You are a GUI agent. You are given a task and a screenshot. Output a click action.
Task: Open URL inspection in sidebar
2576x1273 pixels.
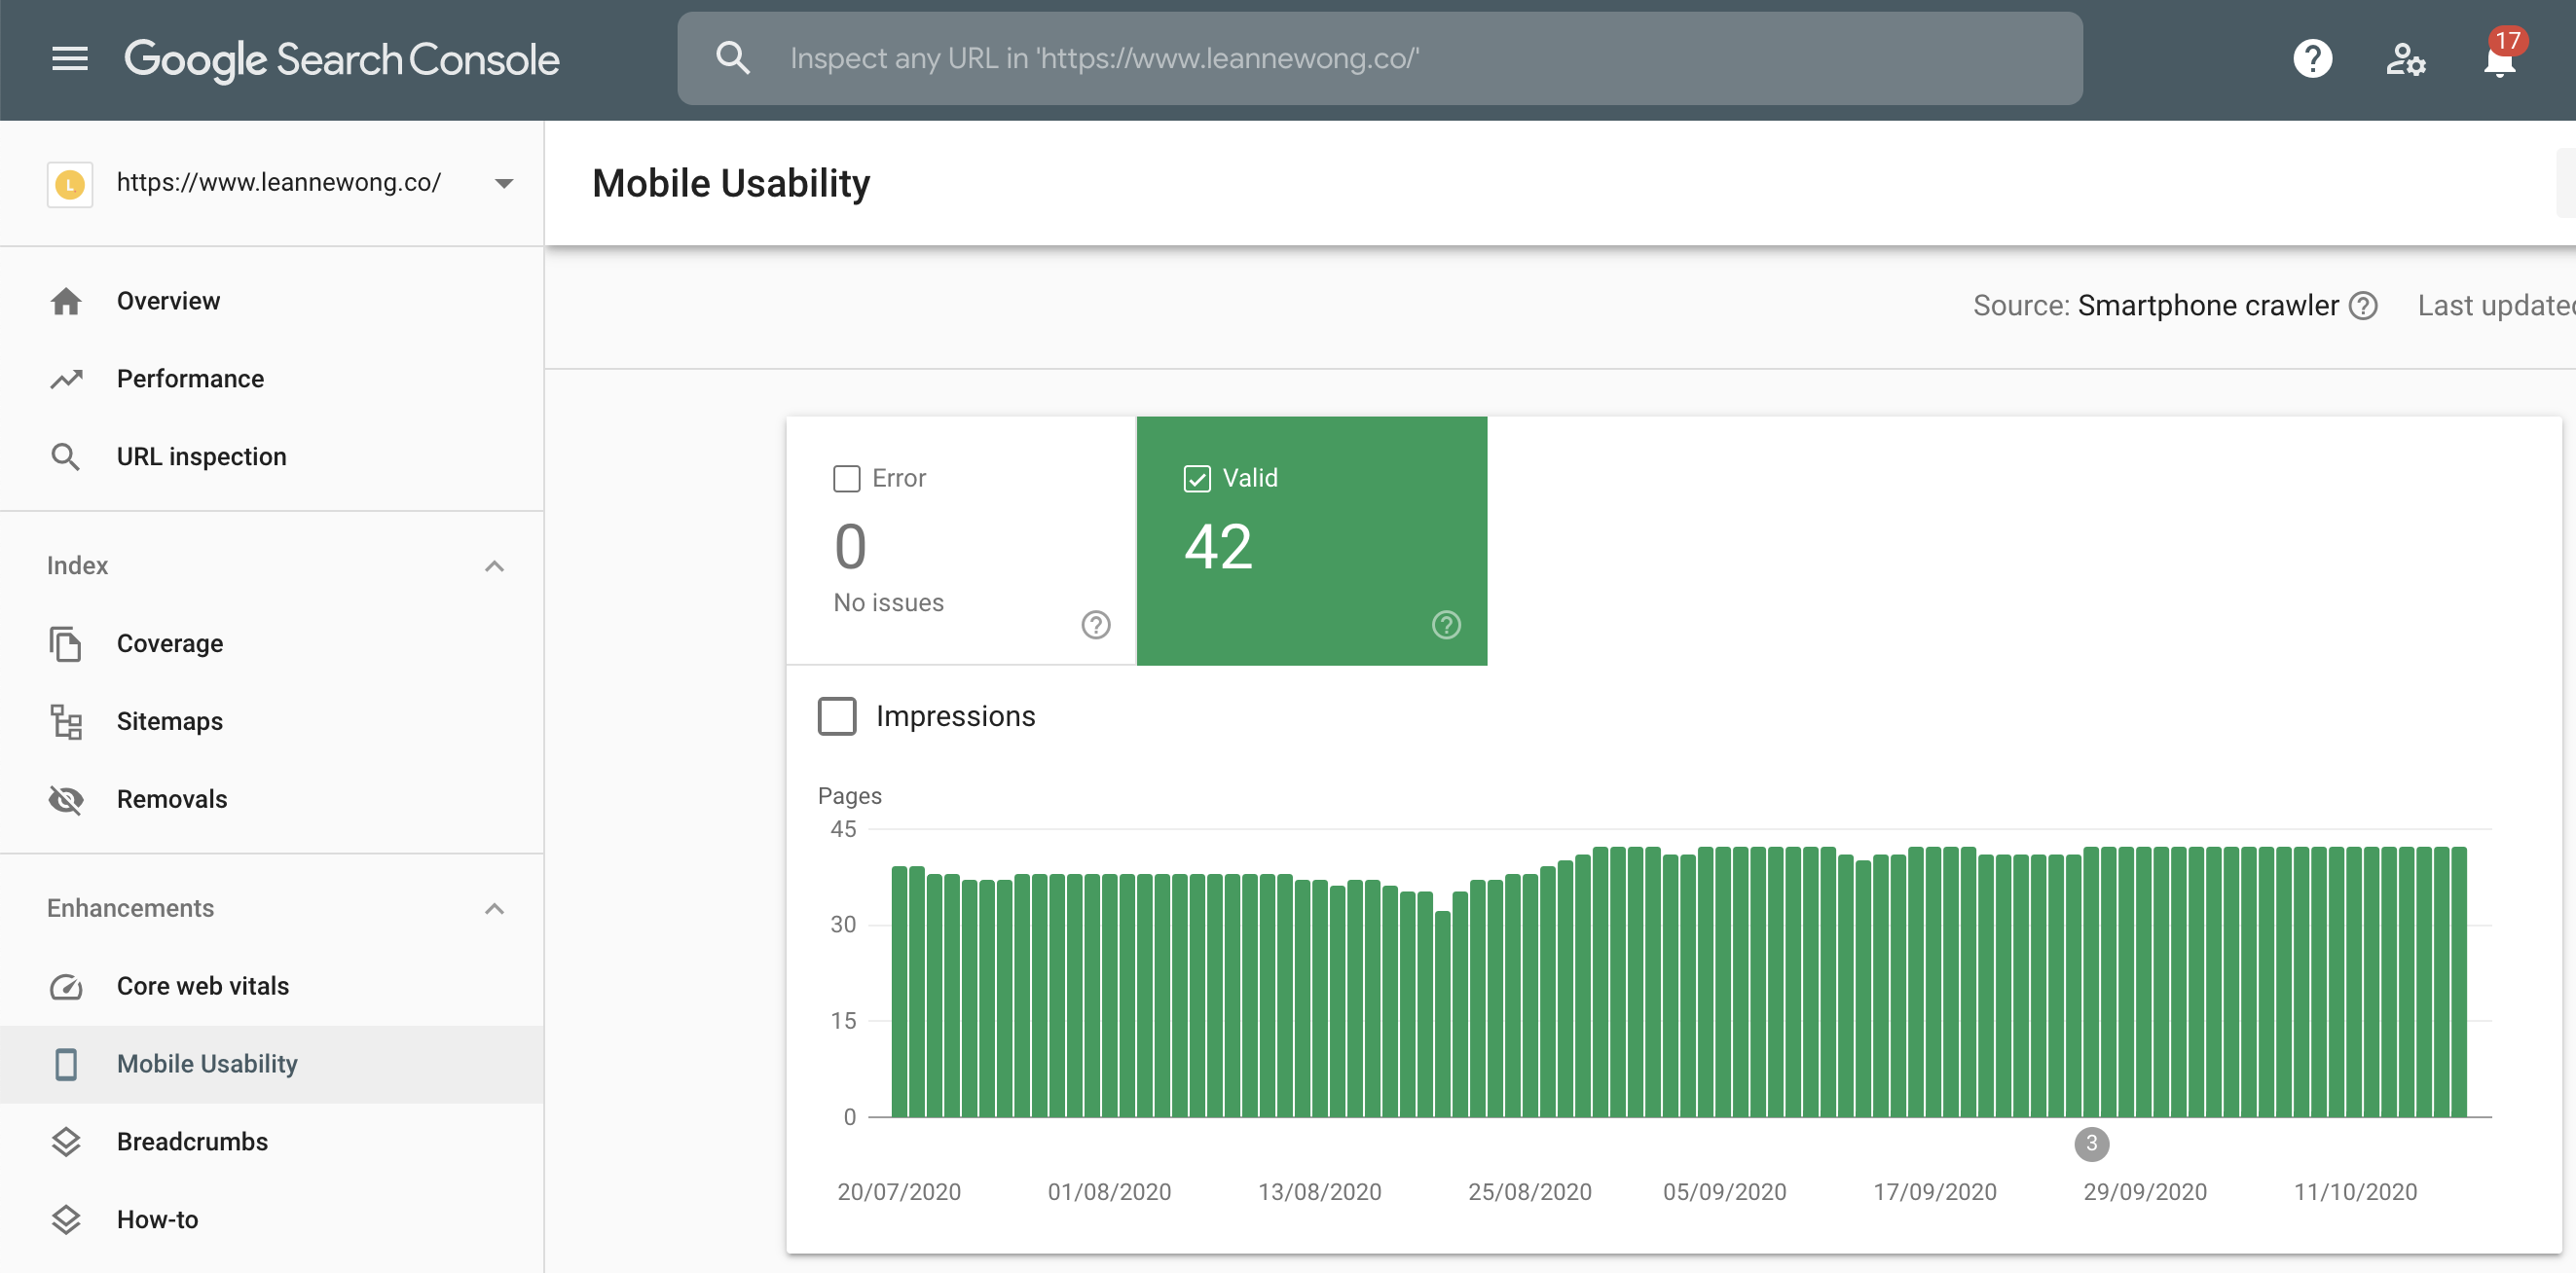[x=272, y=457]
